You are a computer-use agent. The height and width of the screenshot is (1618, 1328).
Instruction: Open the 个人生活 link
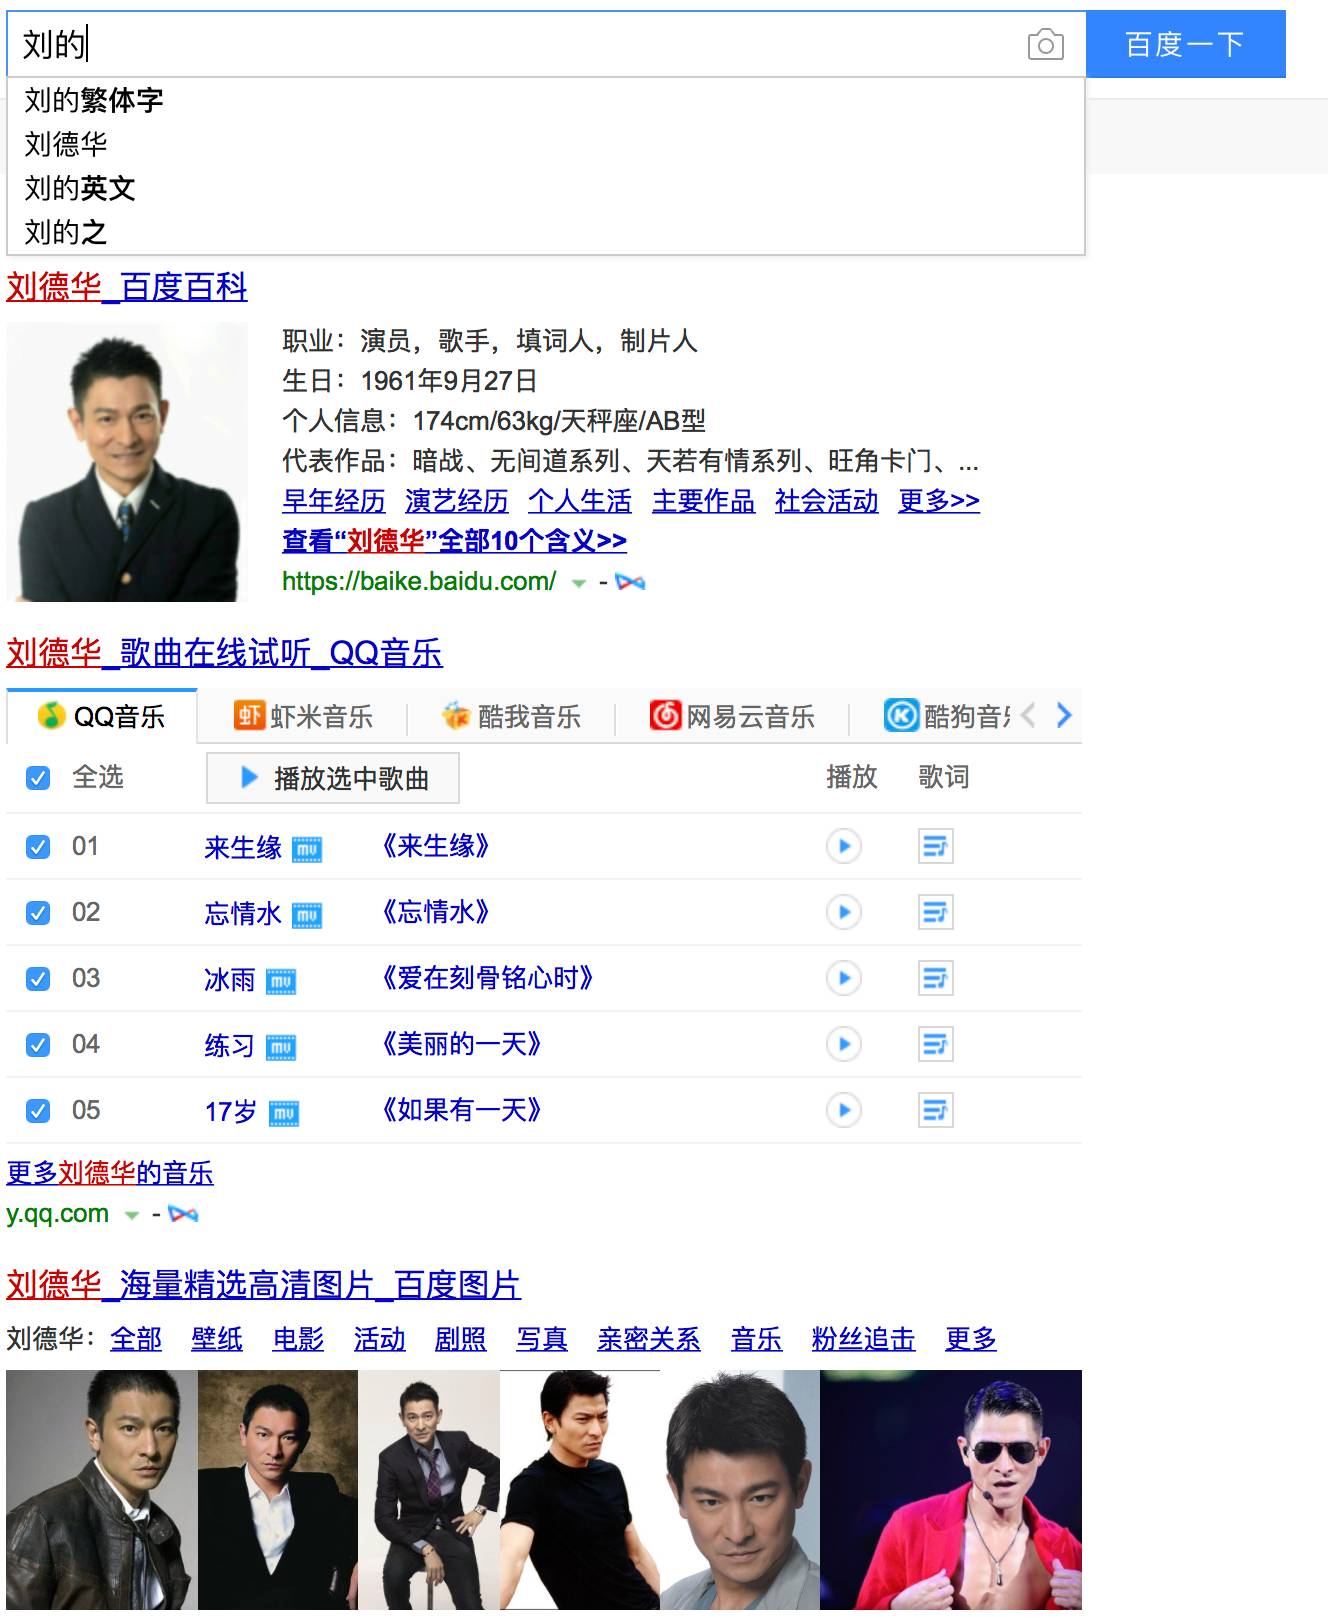click(x=580, y=501)
